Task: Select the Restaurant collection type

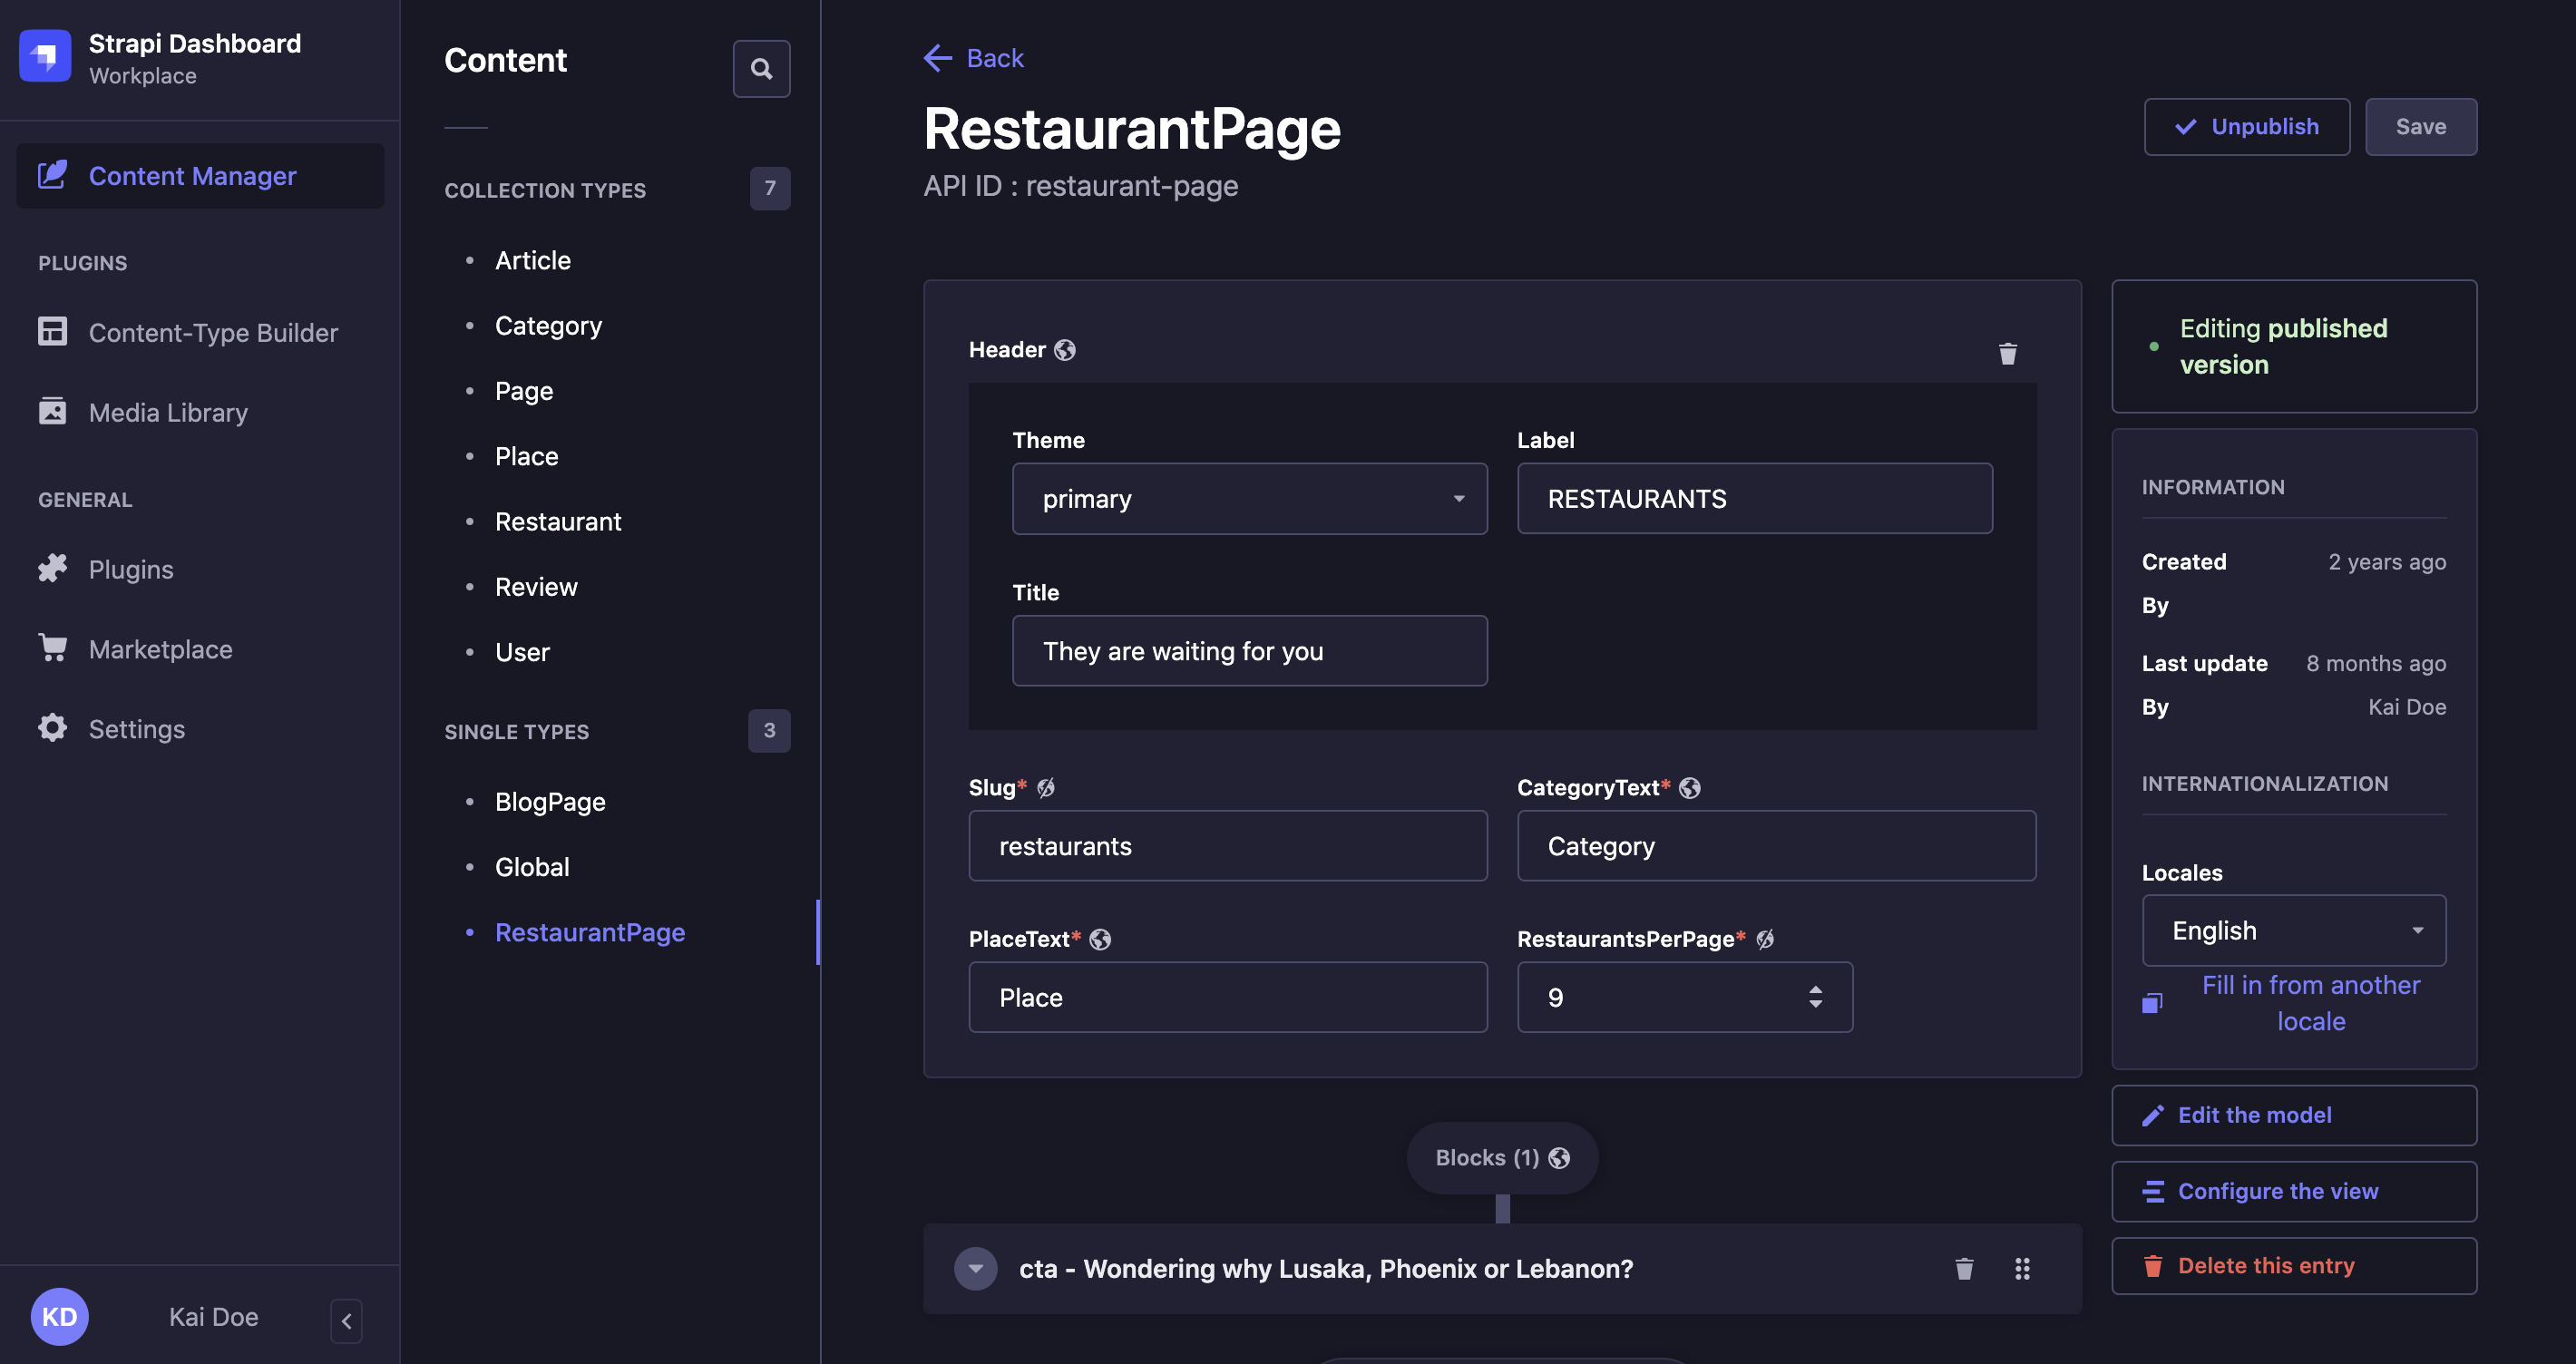Action: pos(557,520)
